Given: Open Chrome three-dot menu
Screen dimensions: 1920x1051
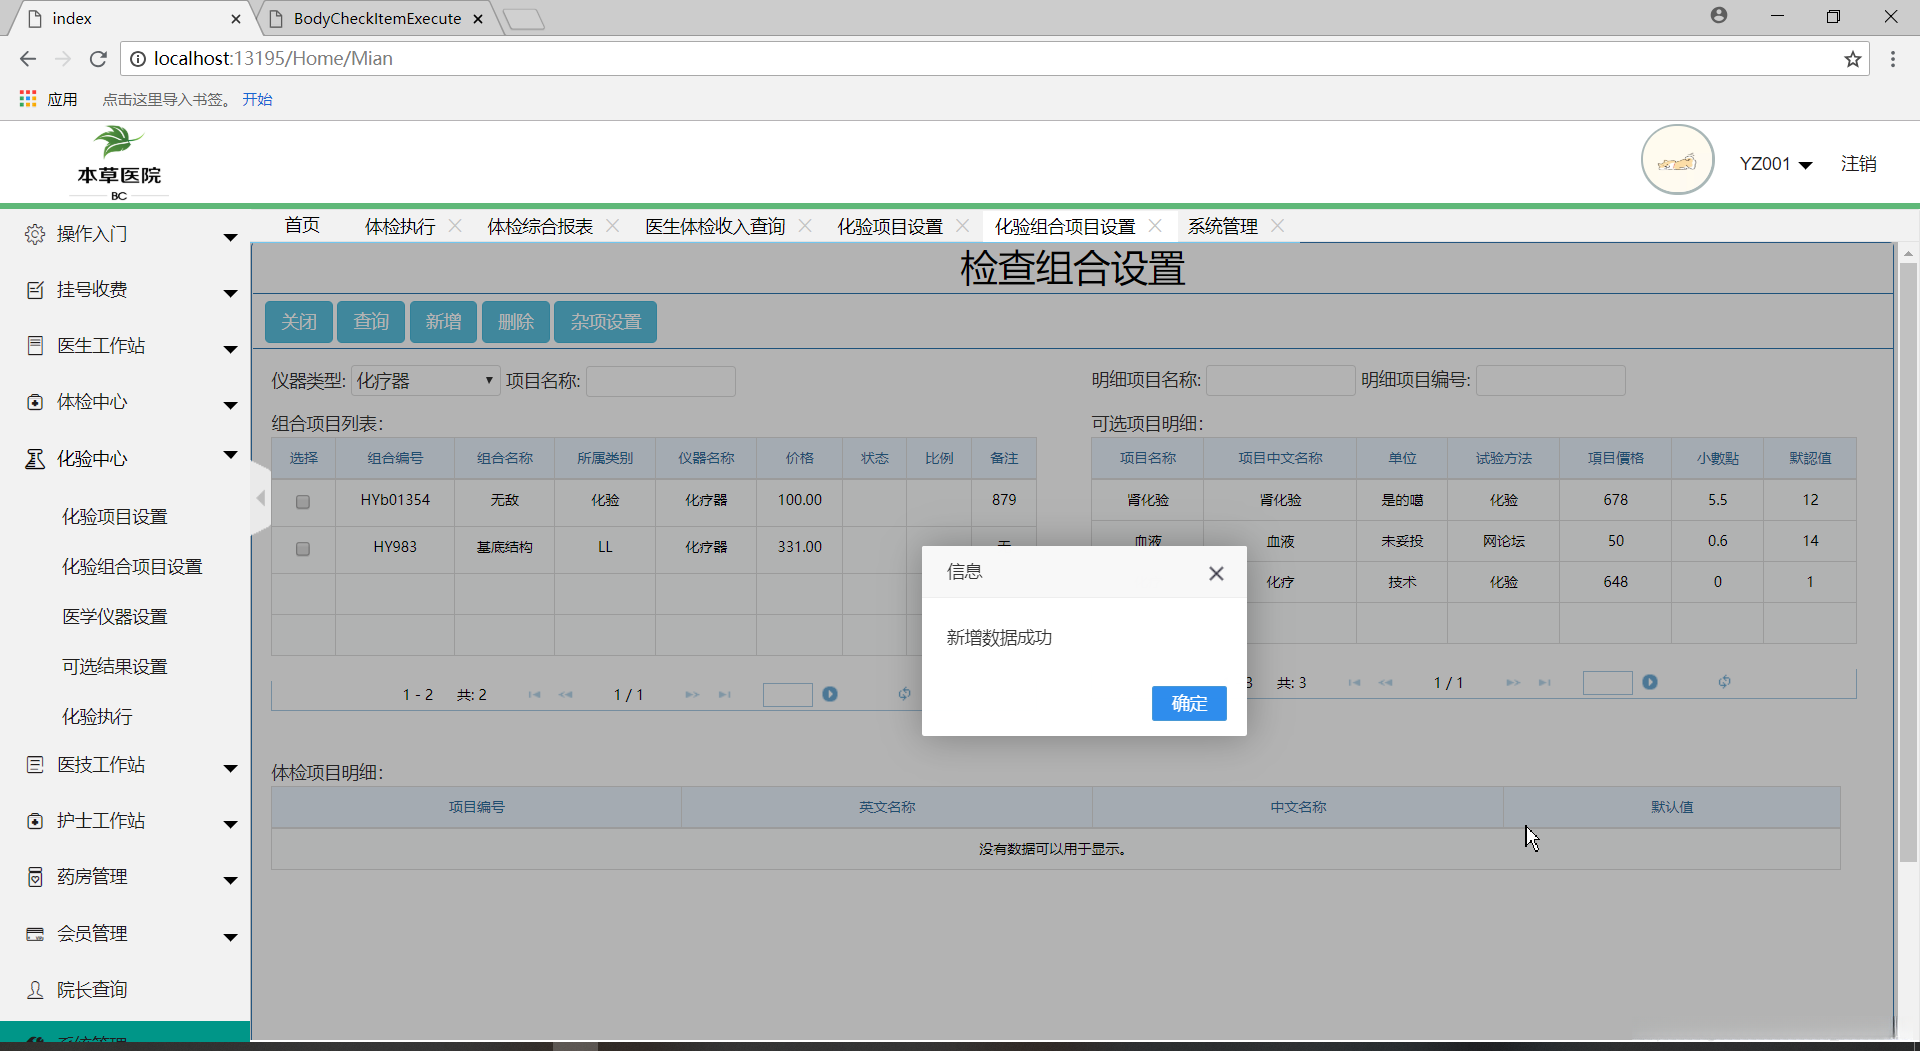Looking at the screenshot, I should point(1892,59).
